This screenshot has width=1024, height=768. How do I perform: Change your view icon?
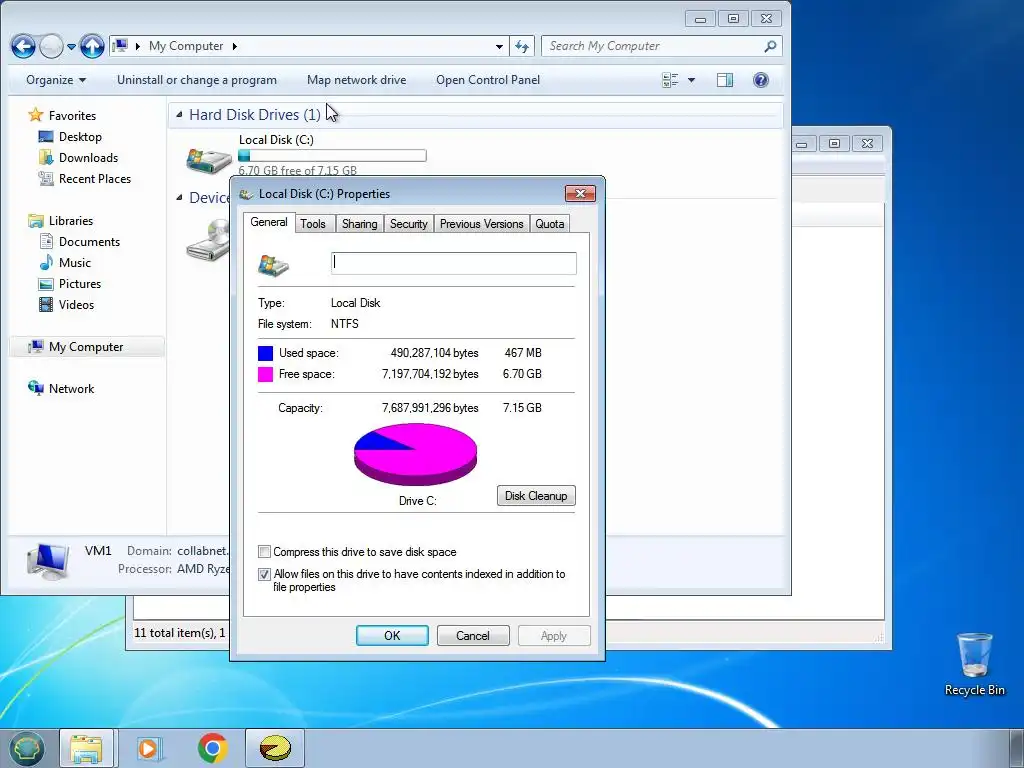tap(670, 80)
